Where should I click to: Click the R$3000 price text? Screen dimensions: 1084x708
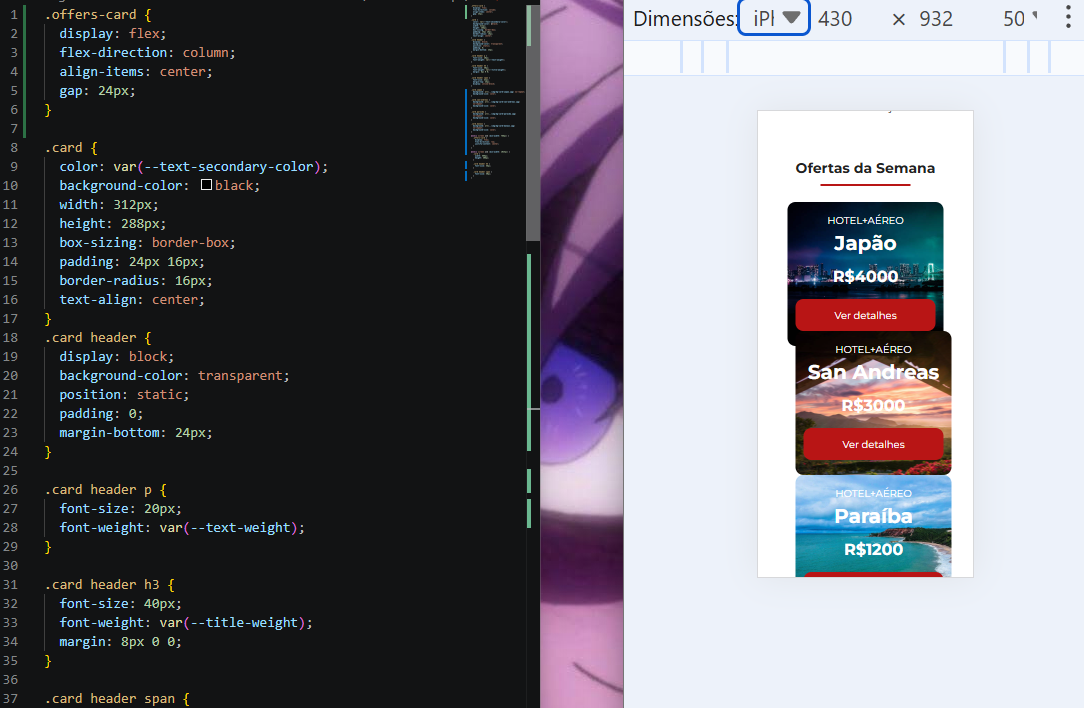873,406
